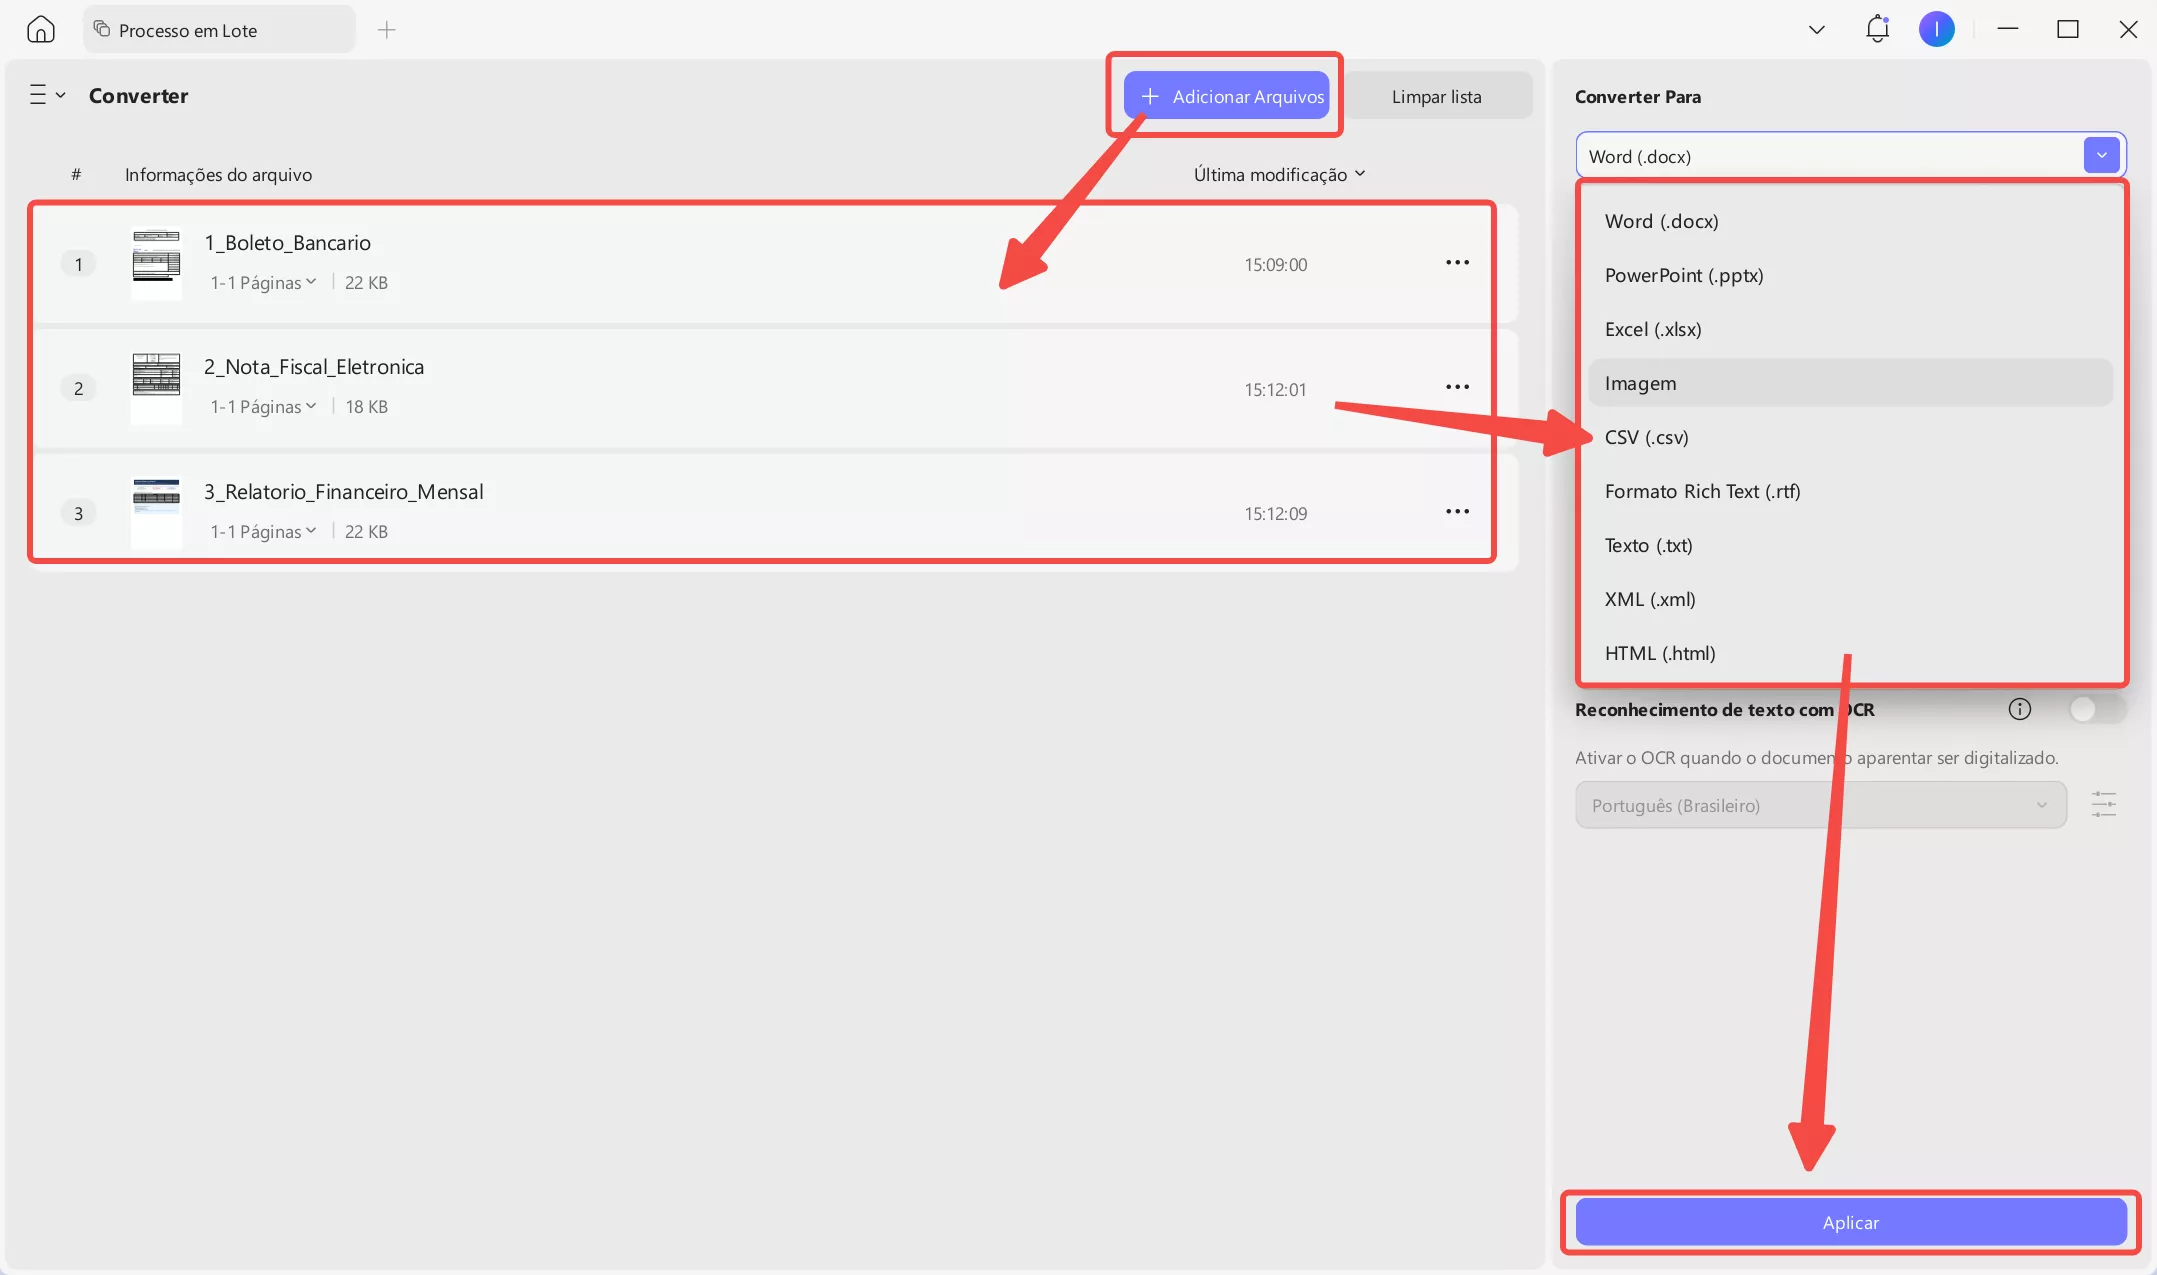Open the Converter Para format combo box
This screenshot has height=1275, width=2157.
pyautogui.click(x=1850, y=156)
